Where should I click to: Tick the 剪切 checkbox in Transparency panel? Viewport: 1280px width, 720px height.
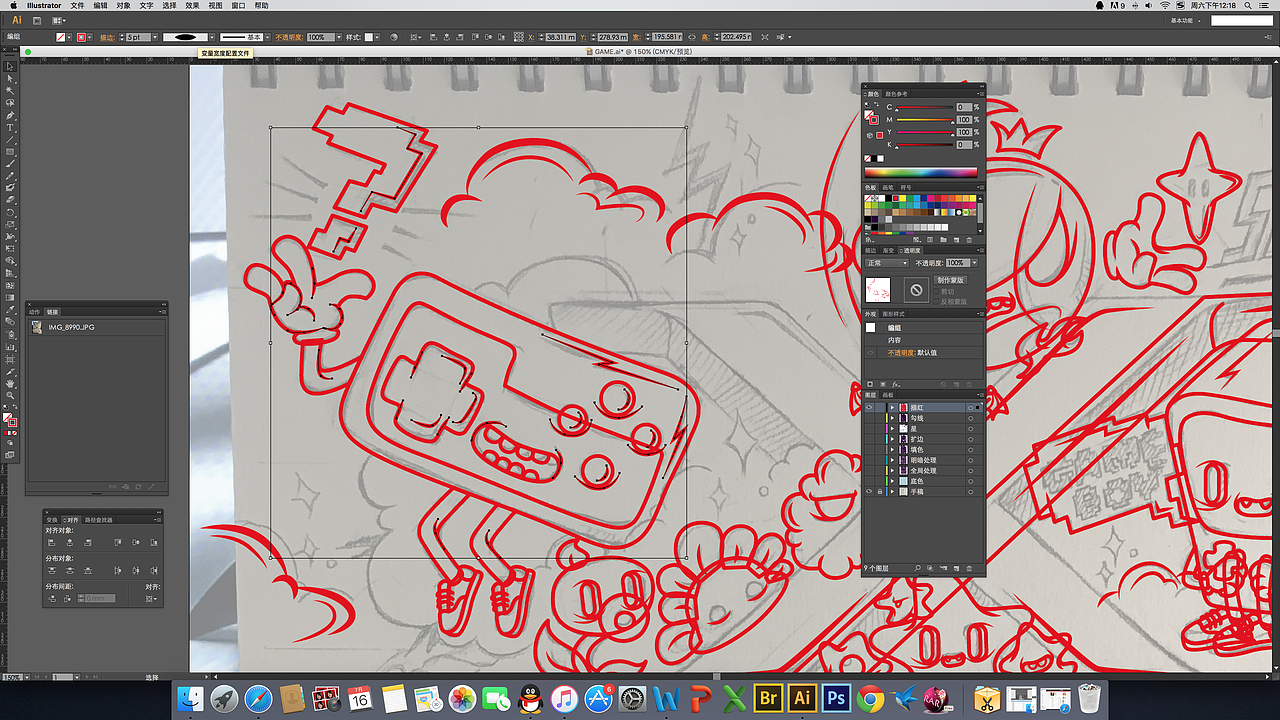tap(936, 292)
